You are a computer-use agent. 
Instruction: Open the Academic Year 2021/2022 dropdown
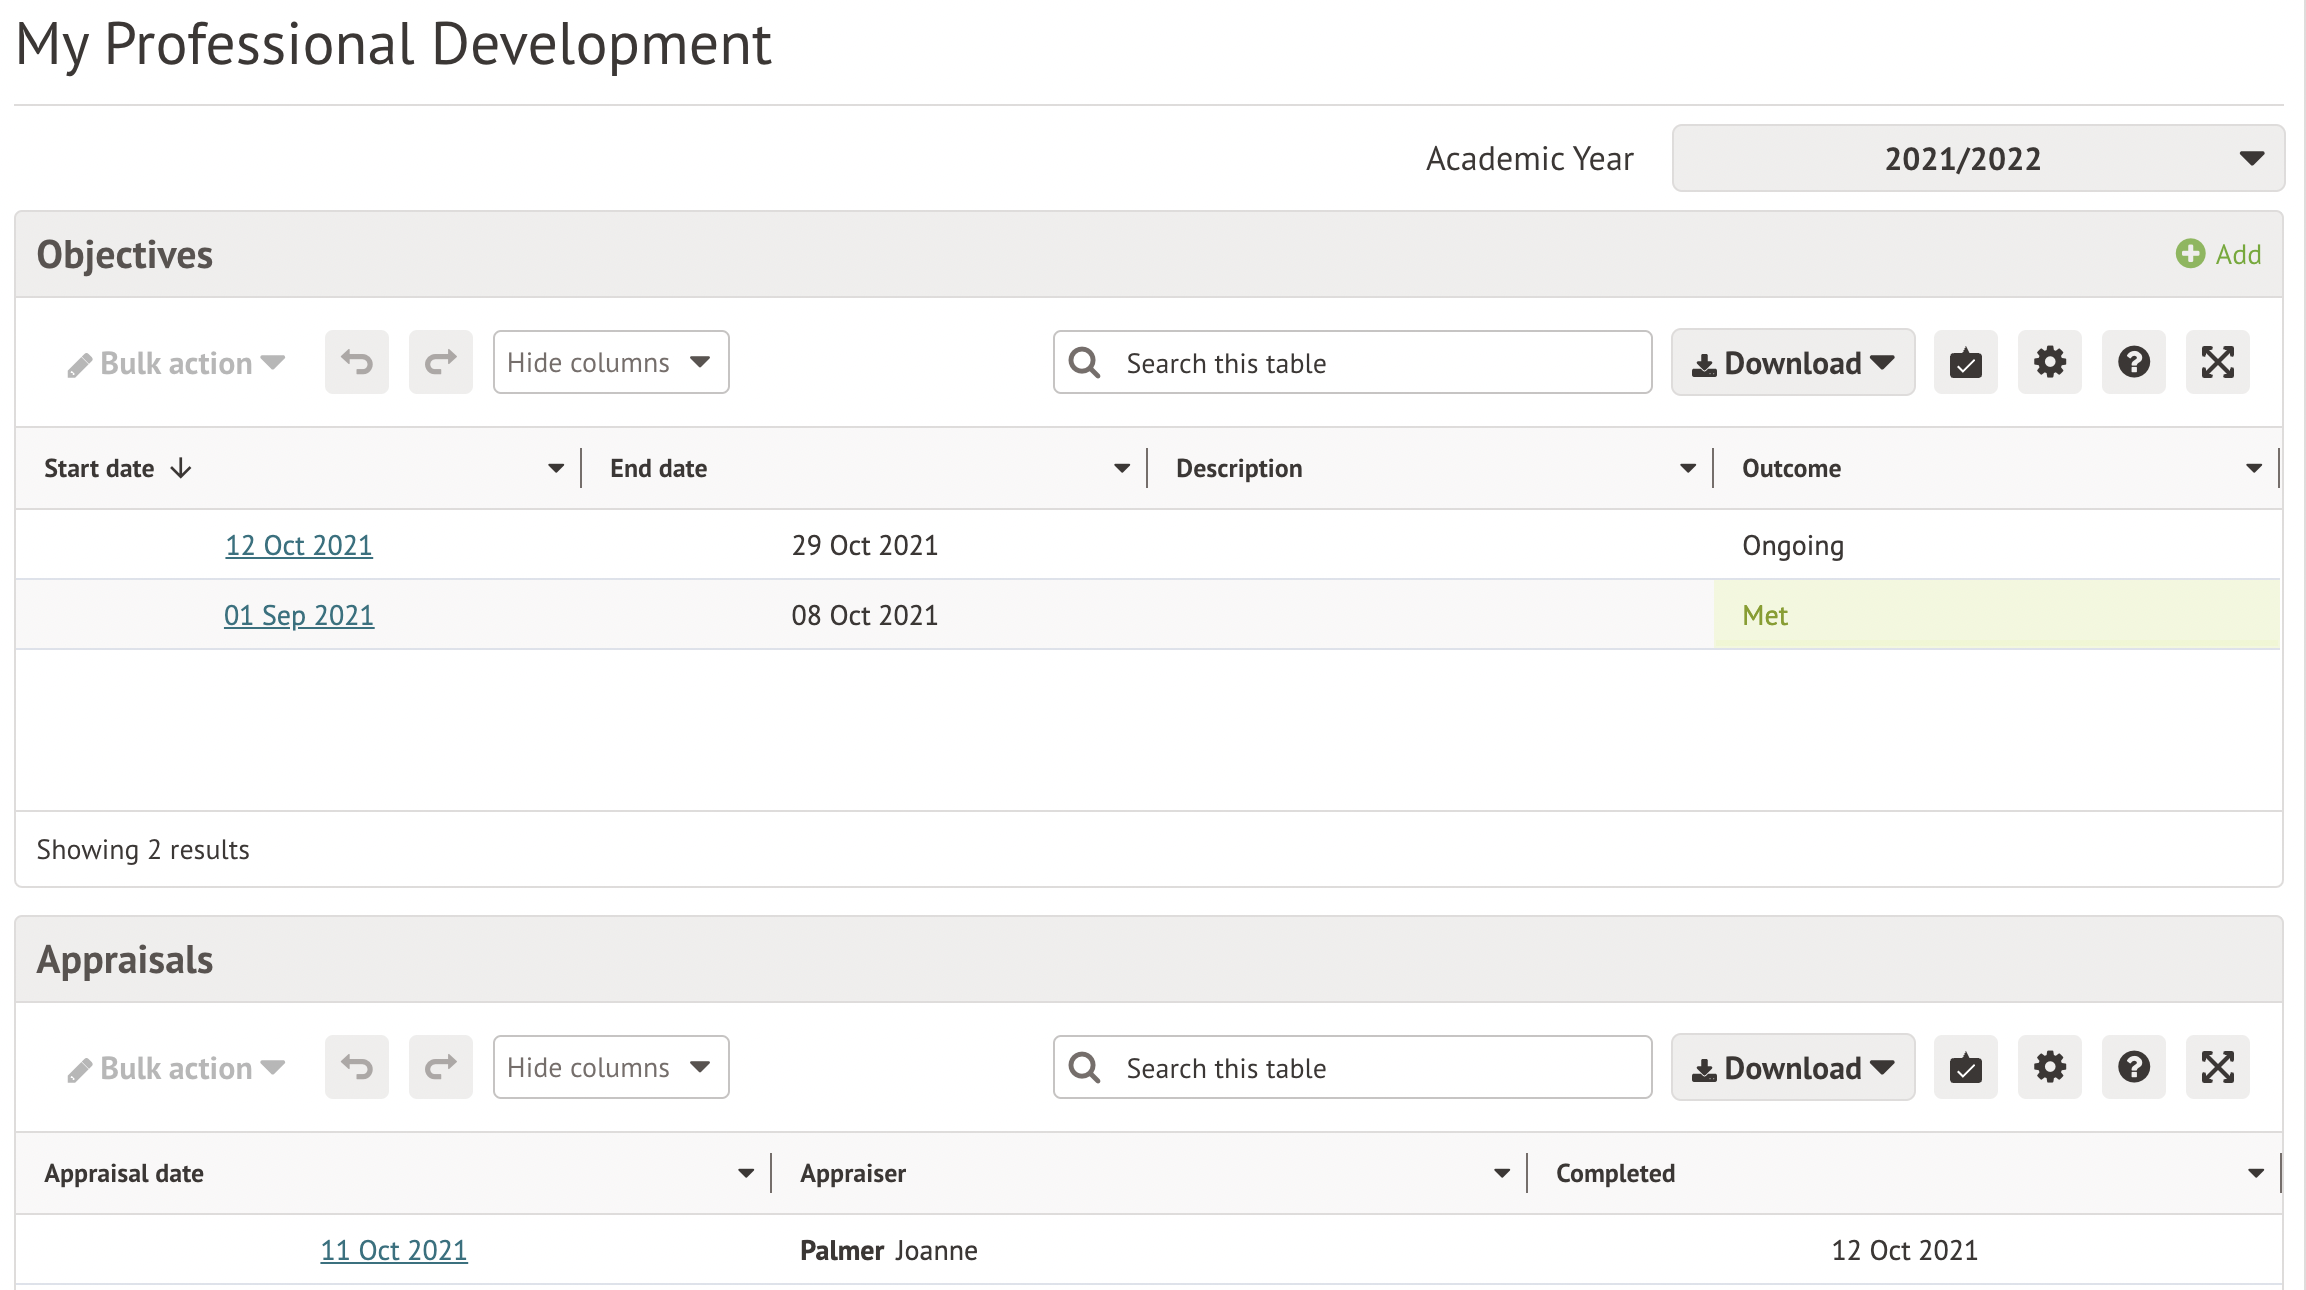pyautogui.click(x=1977, y=158)
